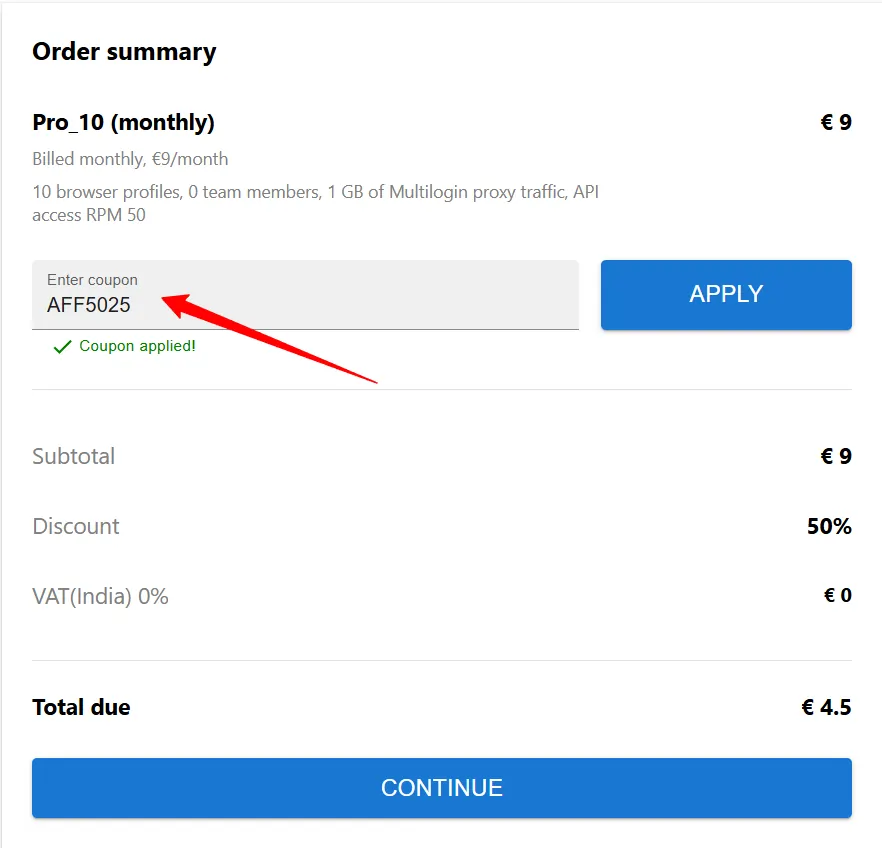The image size is (882, 848).
Task: Click the Order summary heading
Action: tap(124, 51)
